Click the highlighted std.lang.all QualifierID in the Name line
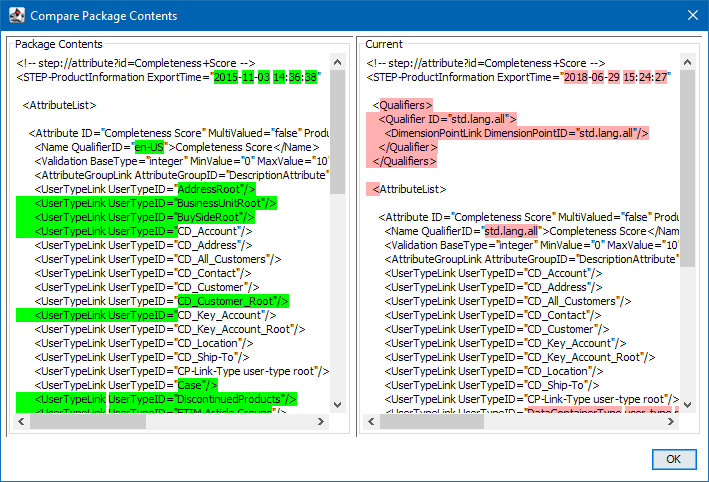709x482 pixels. [x=511, y=232]
